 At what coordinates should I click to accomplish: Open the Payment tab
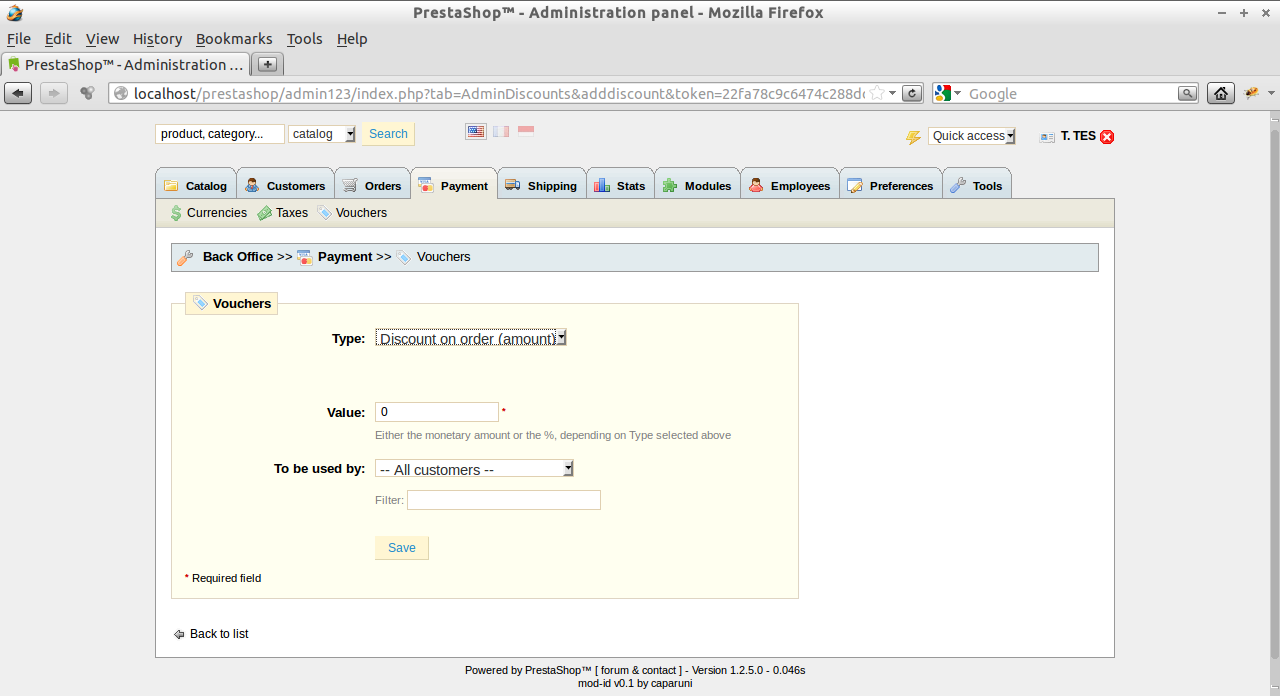pyautogui.click(x=454, y=185)
